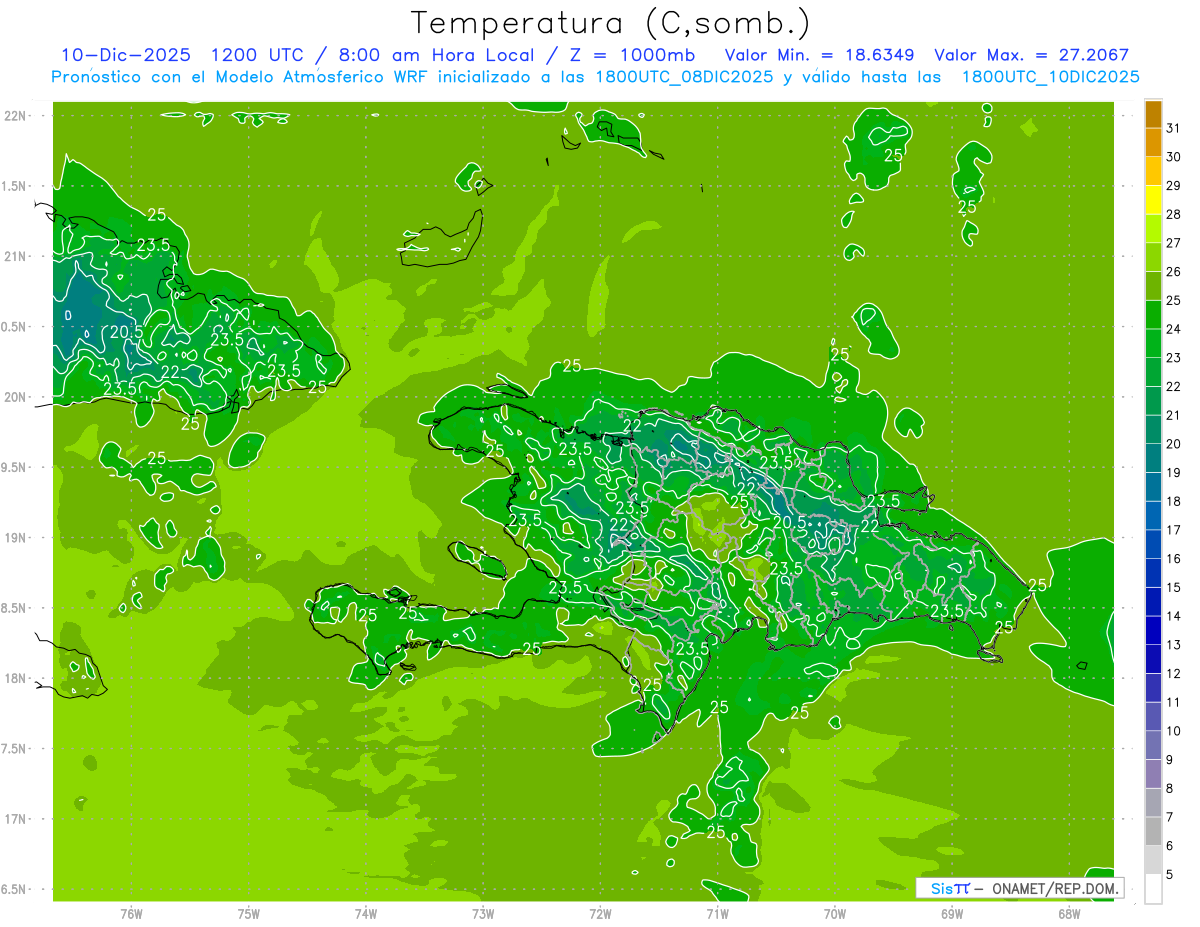Click the 'ONAMET/REP.DOM.' credit label
The width and height of the screenshot is (1200, 927).
coord(1055,888)
